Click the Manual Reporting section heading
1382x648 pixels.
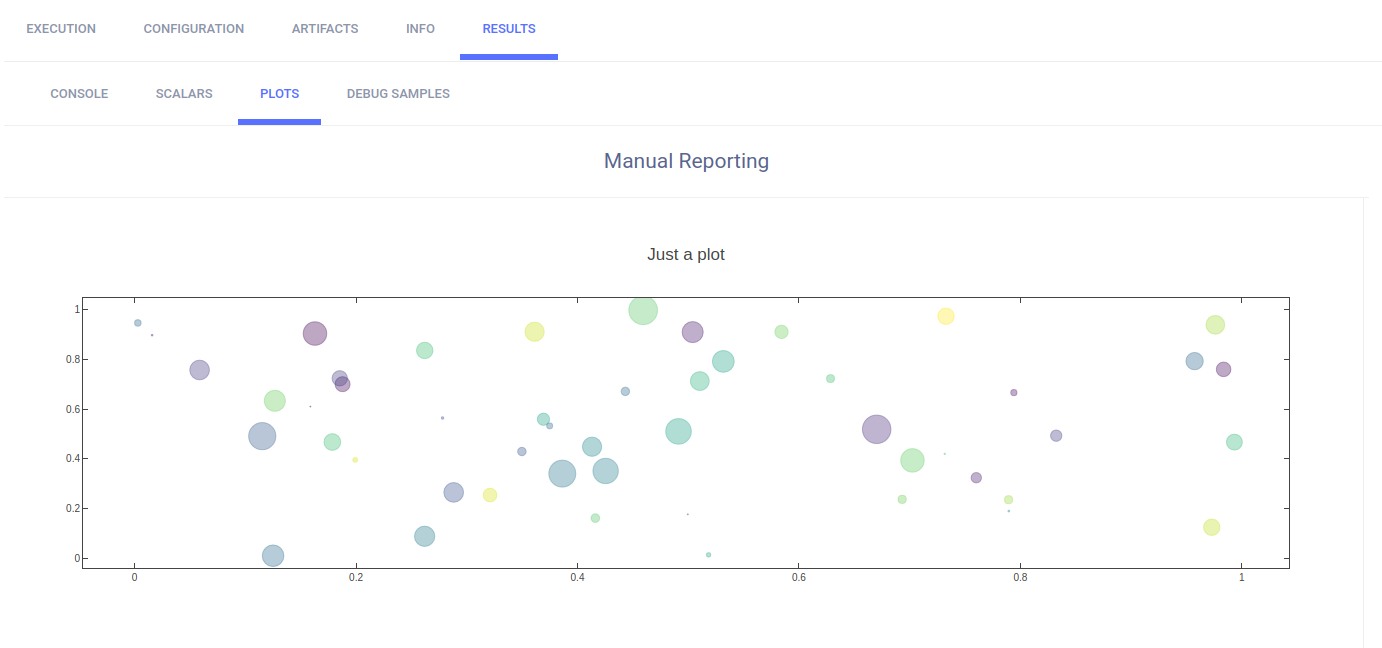tap(686, 161)
